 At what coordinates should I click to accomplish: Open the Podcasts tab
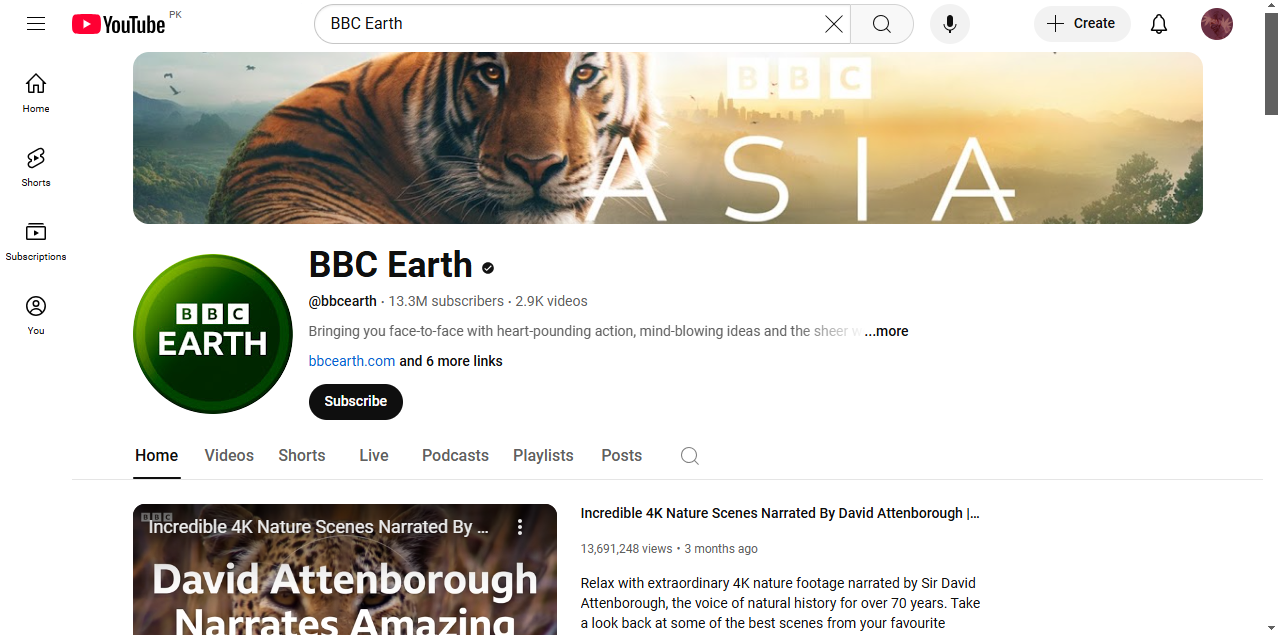[454, 455]
